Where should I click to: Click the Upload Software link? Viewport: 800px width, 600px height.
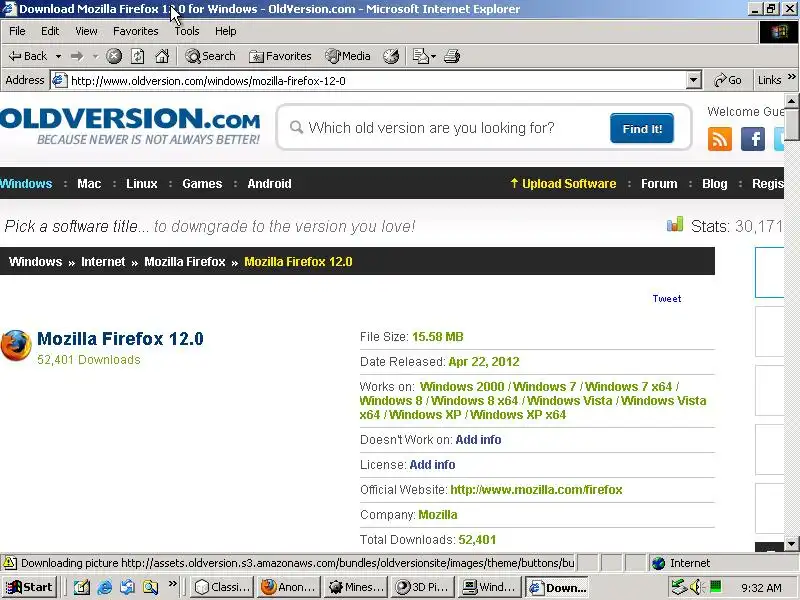563,184
